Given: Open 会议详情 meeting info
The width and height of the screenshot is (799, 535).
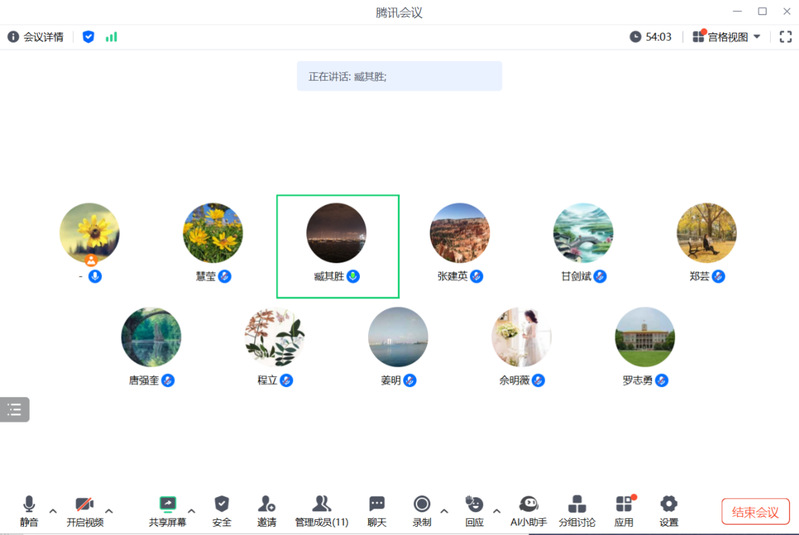Looking at the screenshot, I should click(x=36, y=37).
